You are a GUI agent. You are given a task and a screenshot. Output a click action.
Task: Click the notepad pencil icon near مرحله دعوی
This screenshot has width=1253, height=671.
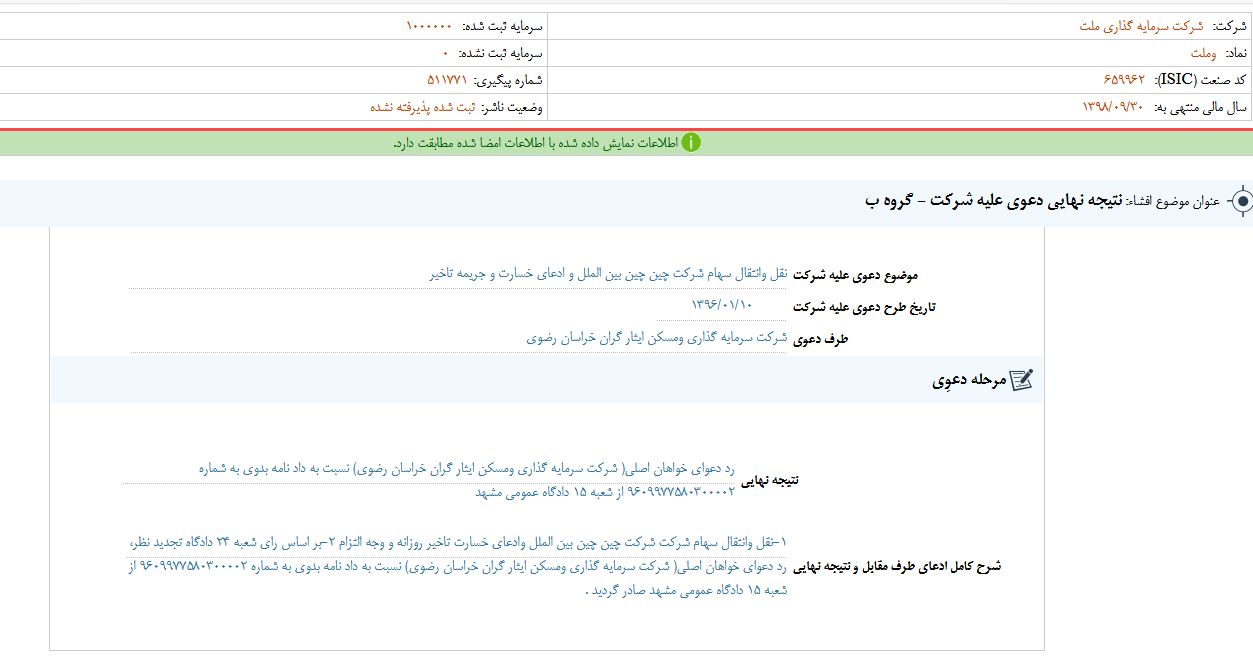[x=1021, y=380]
